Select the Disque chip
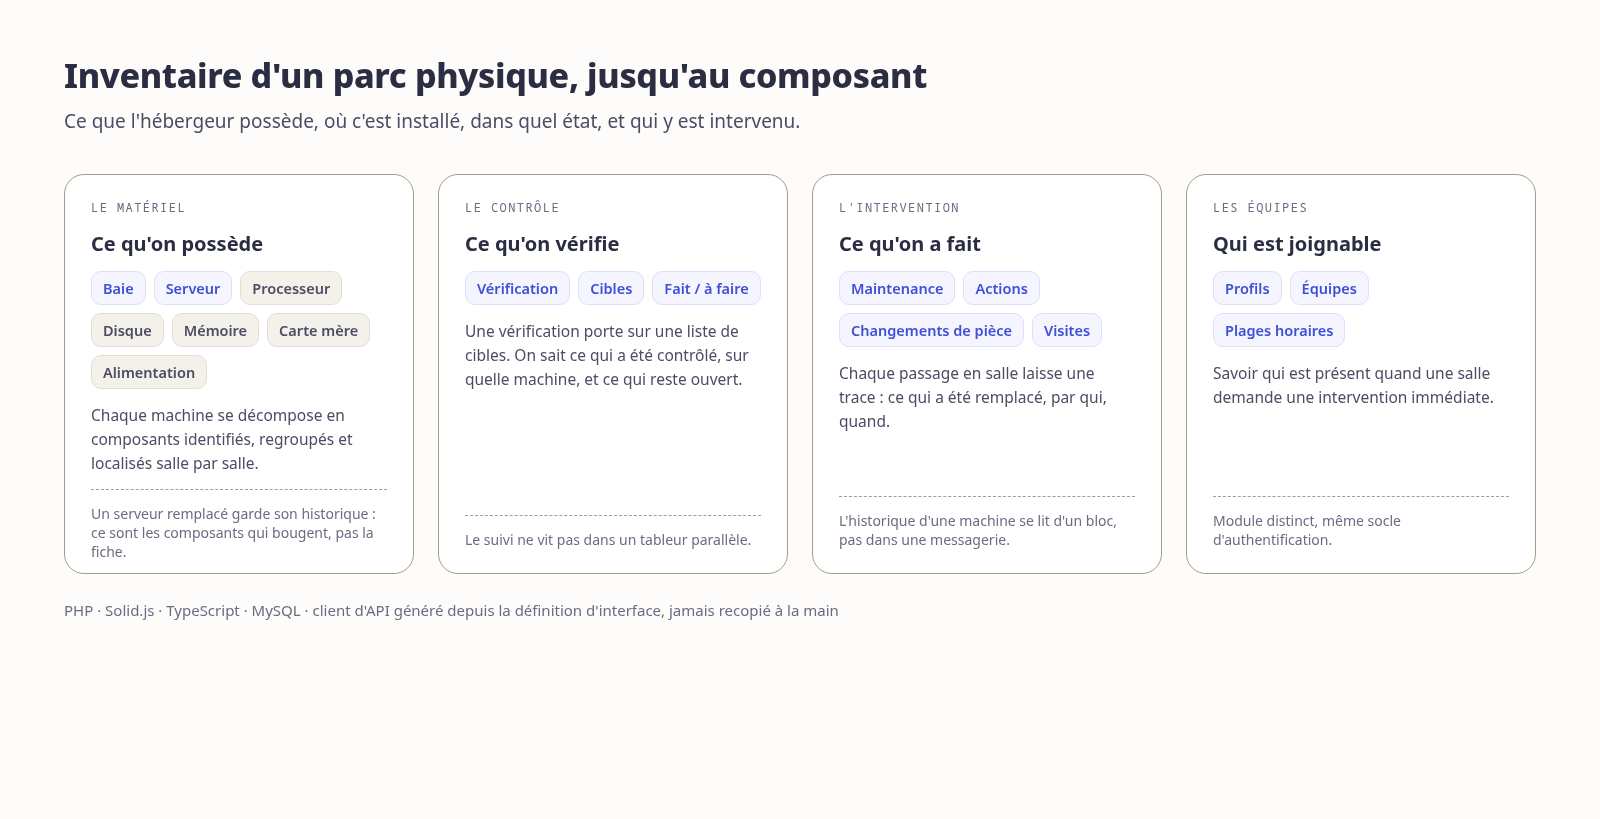 [x=127, y=330]
